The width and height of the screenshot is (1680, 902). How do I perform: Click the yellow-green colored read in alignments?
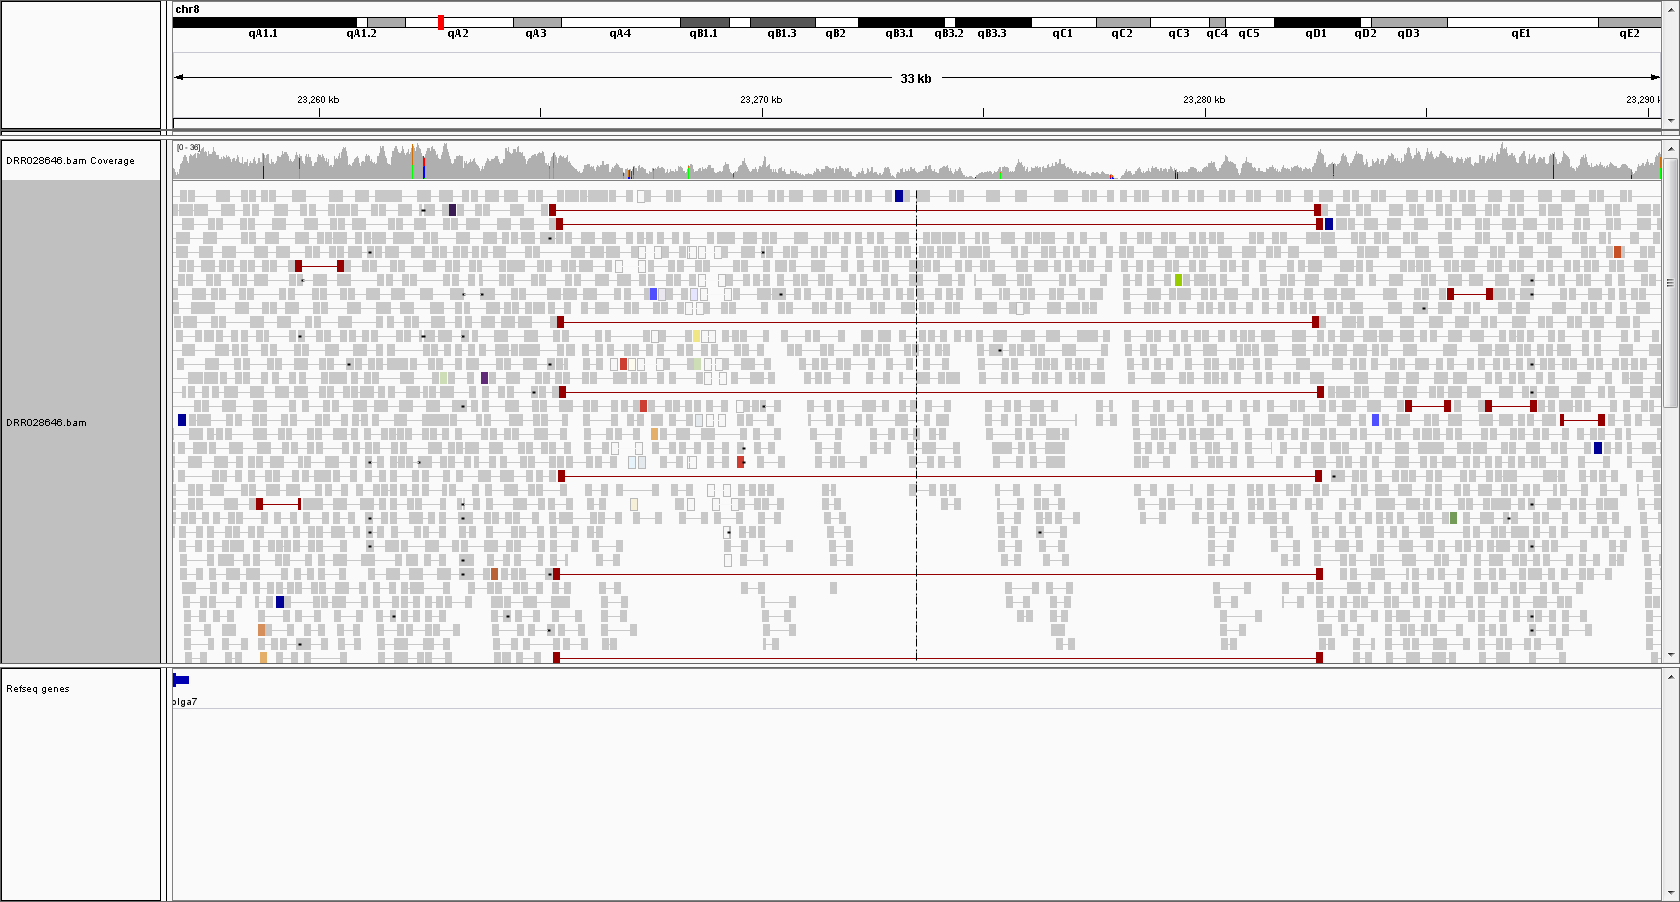click(1178, 280)
